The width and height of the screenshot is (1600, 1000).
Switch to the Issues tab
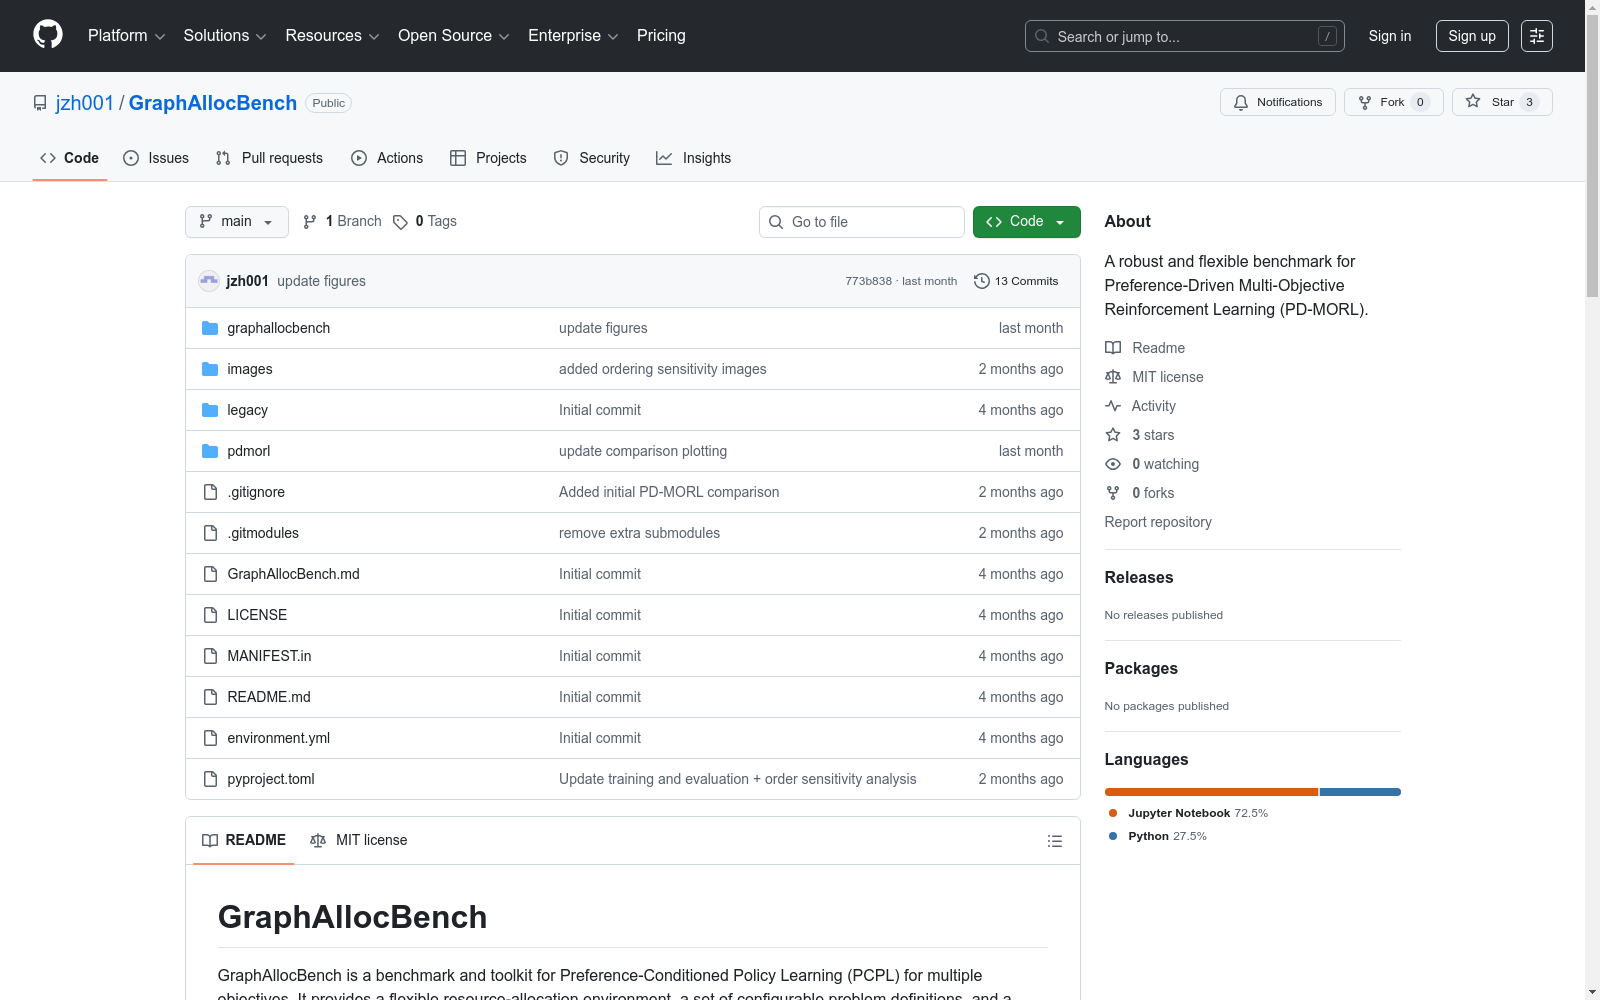point(156,158)
